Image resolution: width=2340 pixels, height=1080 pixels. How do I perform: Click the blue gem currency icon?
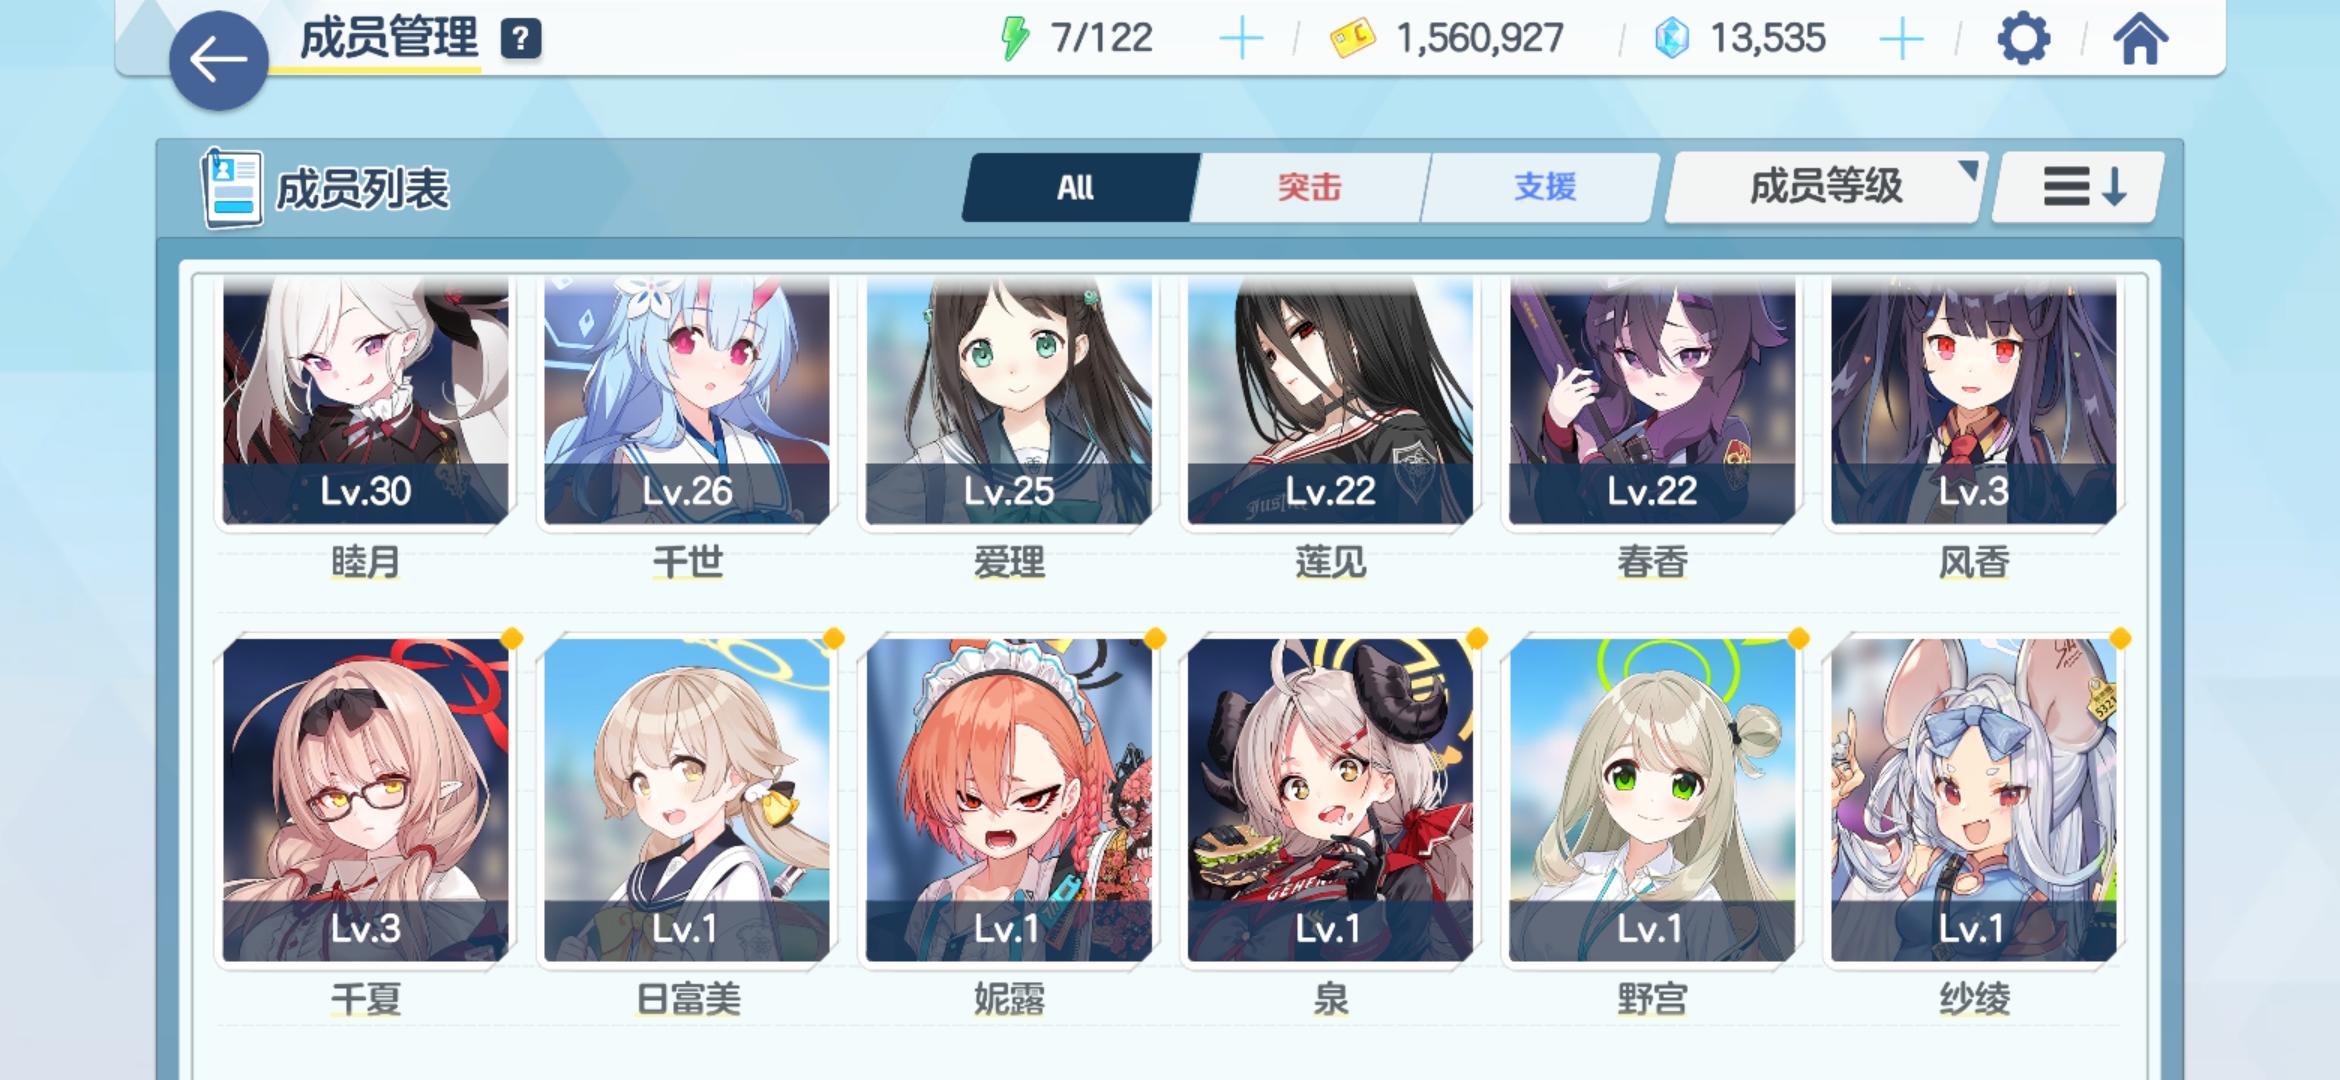1672,40
